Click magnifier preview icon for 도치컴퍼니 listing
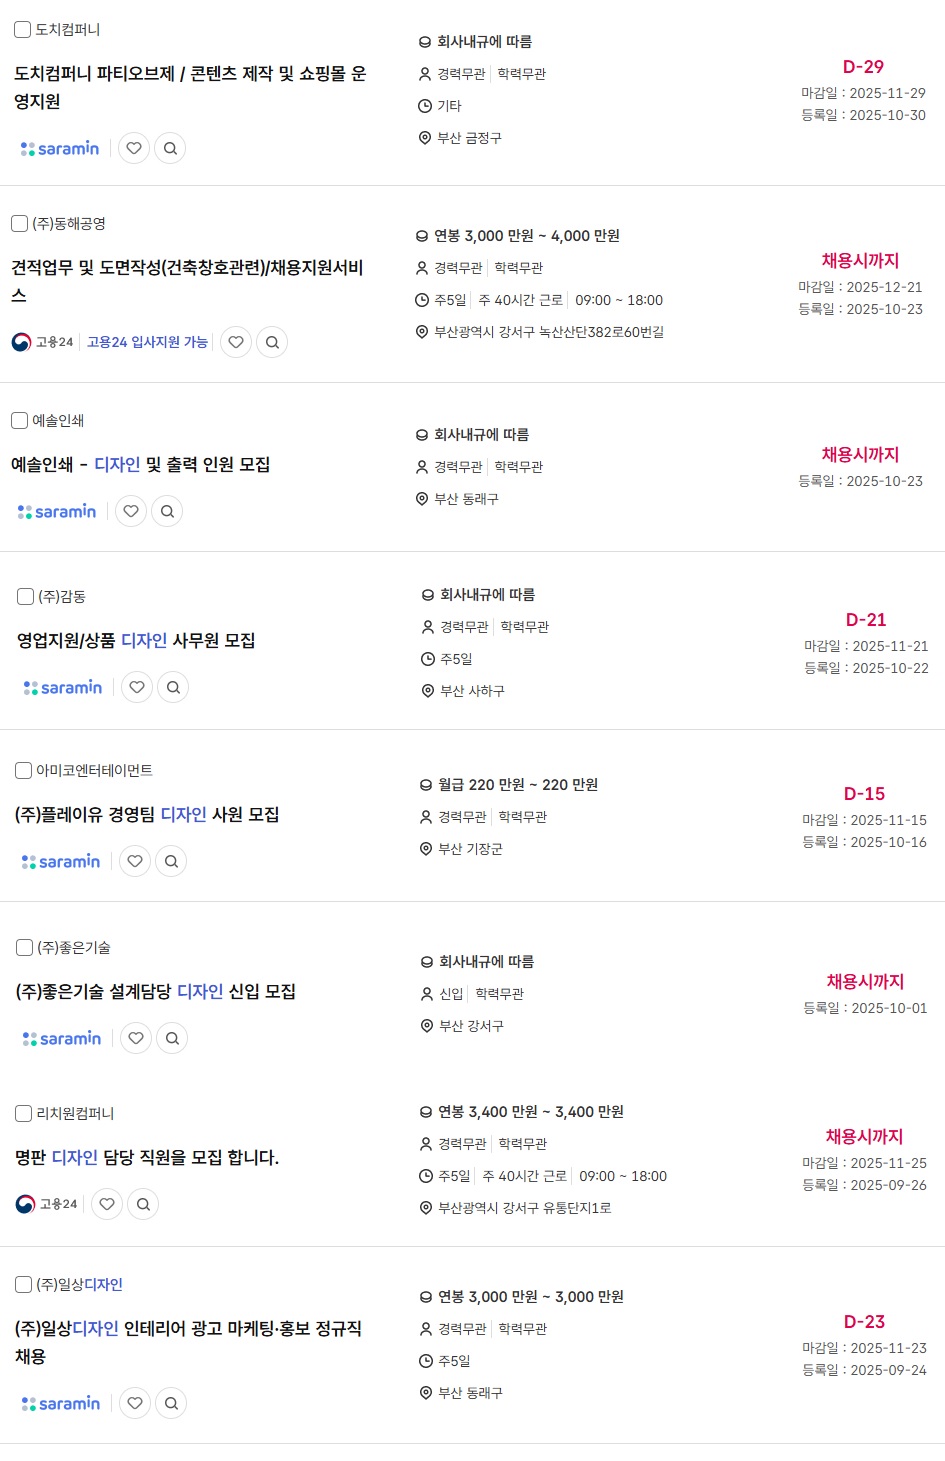The width and height of the screenshot is (945, 1461). (x=170, y=148)
